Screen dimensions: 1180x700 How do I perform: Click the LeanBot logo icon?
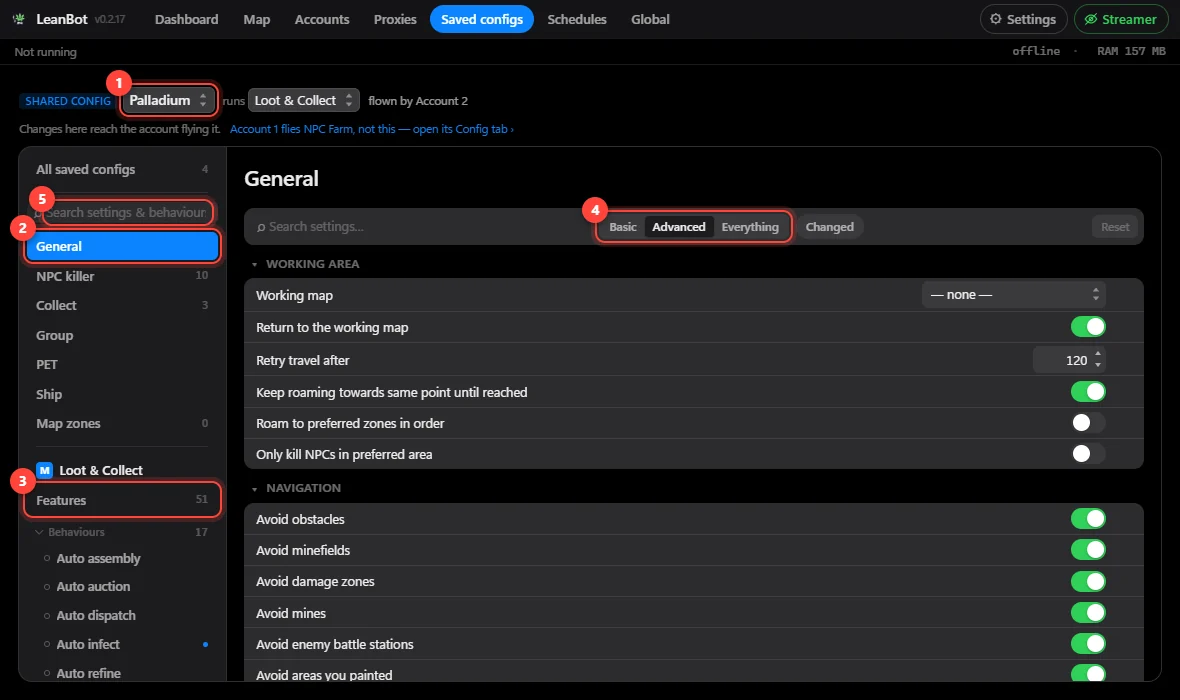(19, 19)
